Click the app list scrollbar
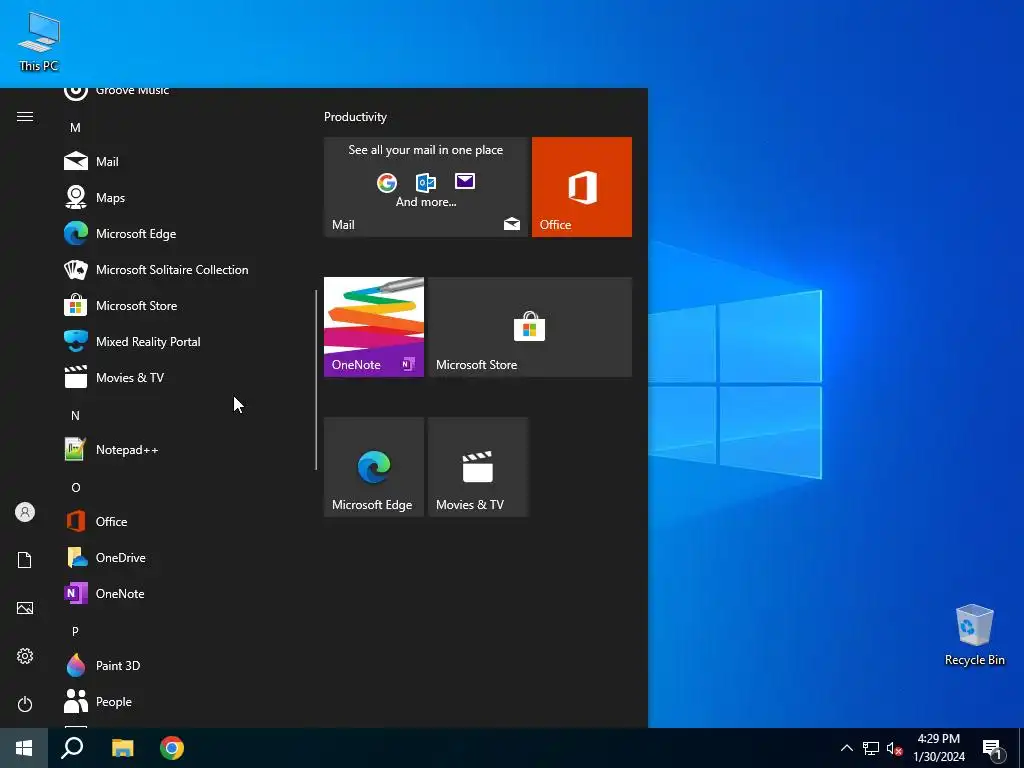1024x768 pixels. pos(316,379)
